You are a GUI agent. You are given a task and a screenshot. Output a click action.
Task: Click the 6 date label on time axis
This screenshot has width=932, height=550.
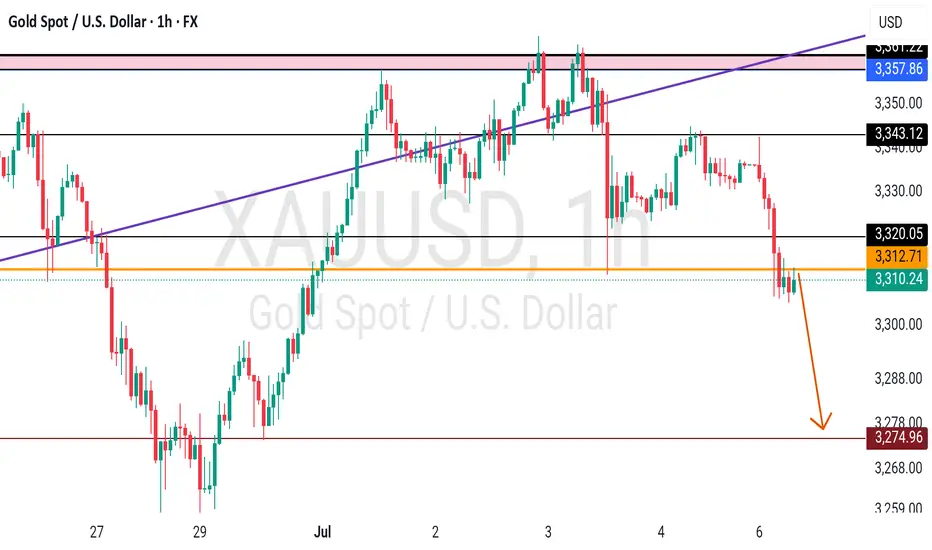tap(759, 532)
